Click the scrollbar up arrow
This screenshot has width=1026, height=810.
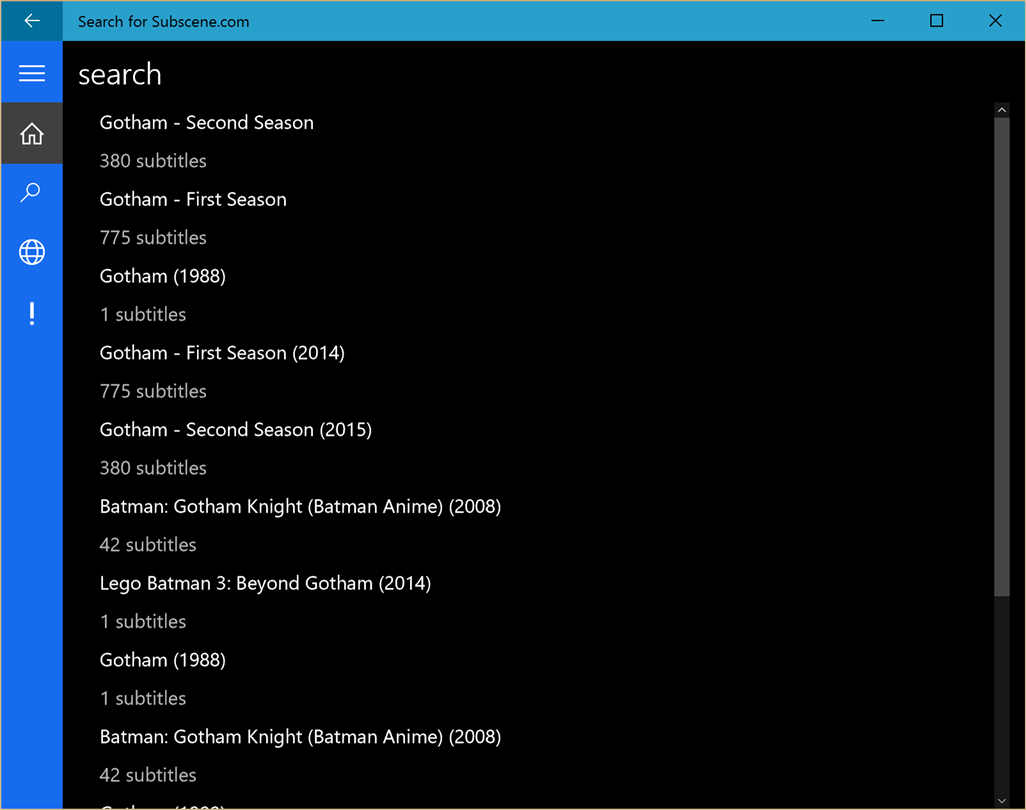(1002, 110)
